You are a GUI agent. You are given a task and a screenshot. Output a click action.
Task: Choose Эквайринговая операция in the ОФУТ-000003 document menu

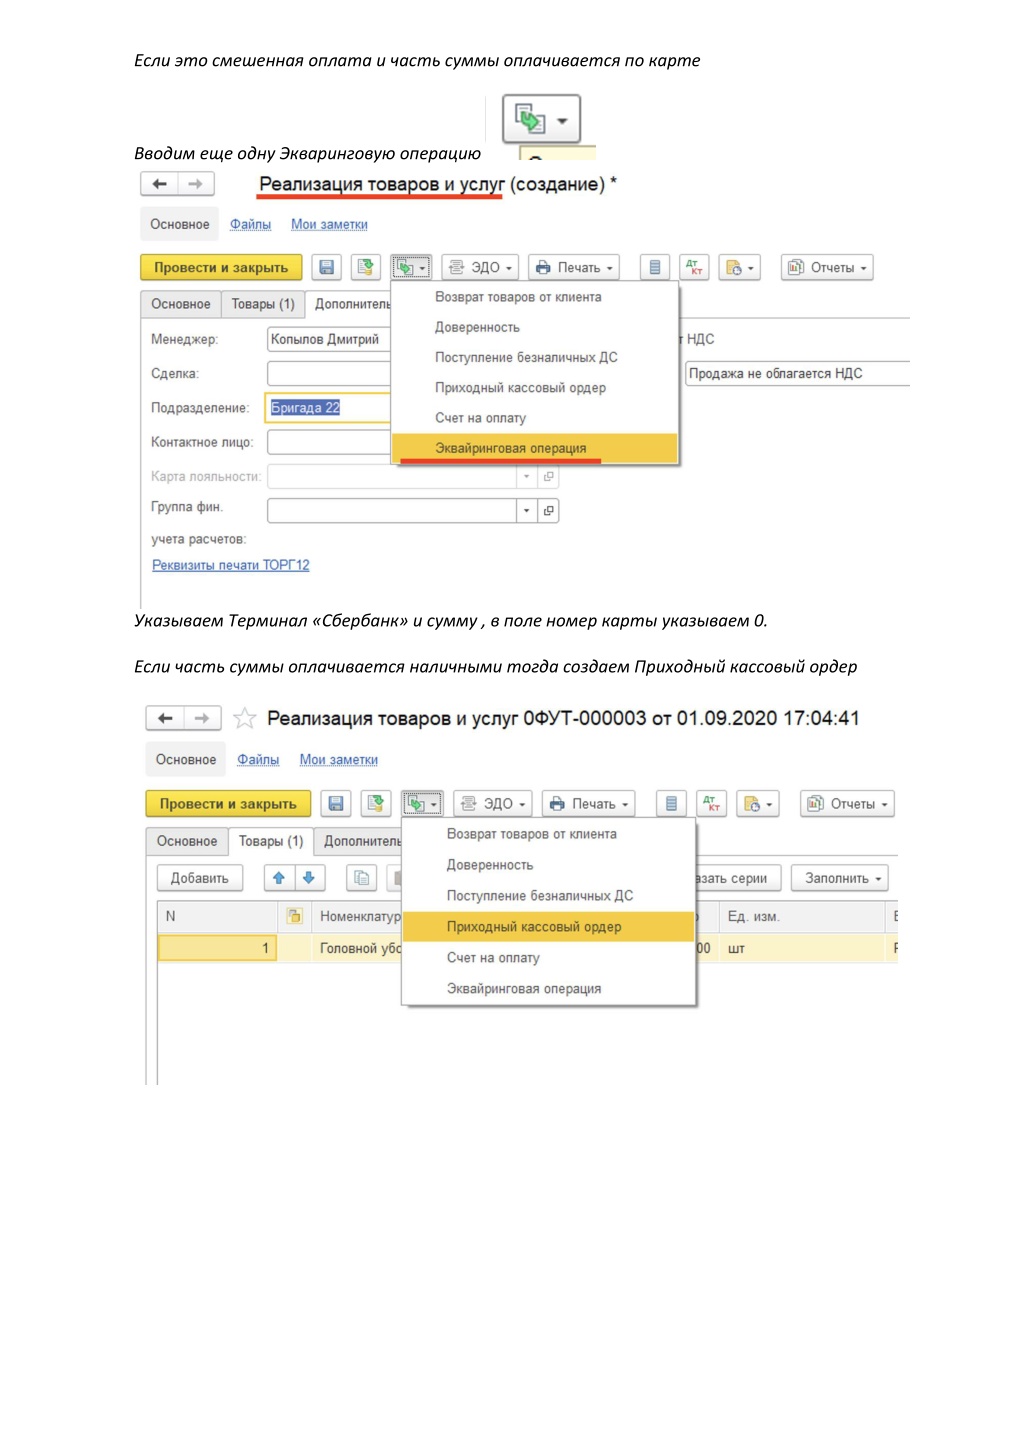pyautogui.click(x=548, y=989)
